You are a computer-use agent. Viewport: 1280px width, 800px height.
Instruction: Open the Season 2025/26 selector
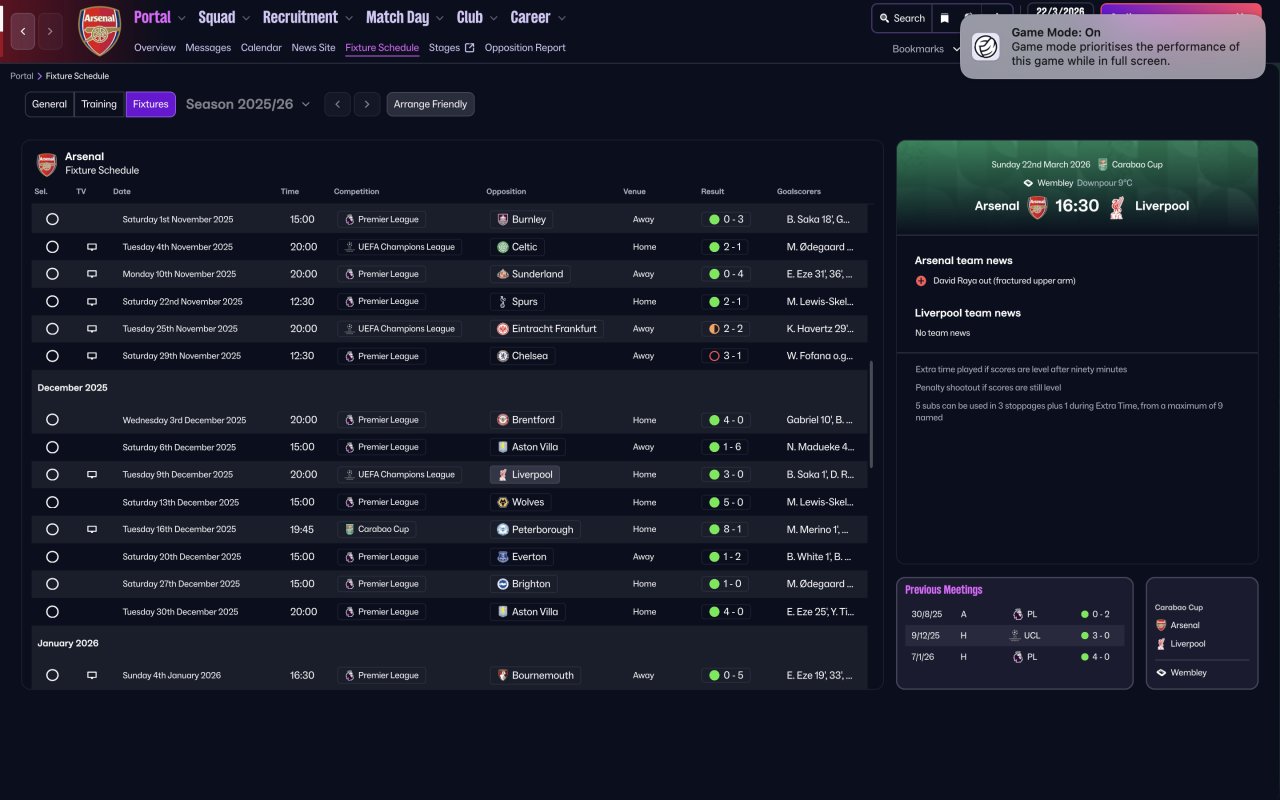(x=248, y=104)
